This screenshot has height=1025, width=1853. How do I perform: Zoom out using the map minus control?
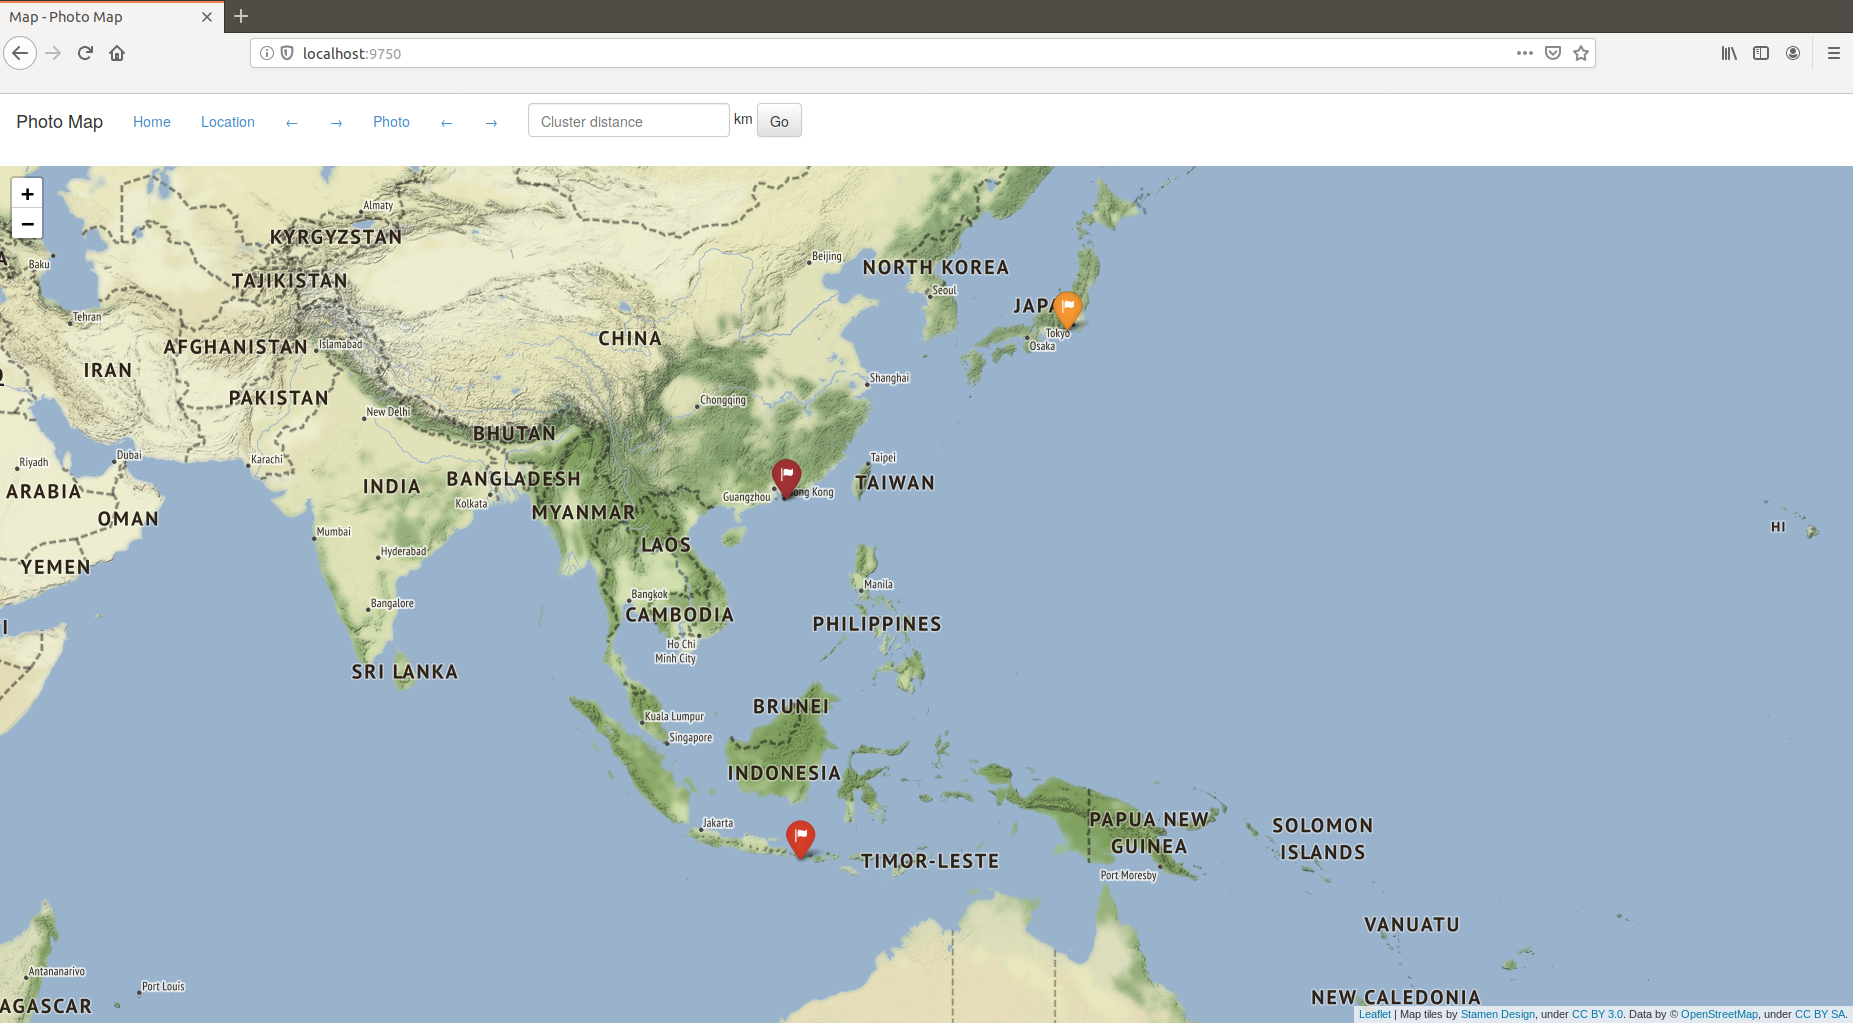click(x=27, y=224)
